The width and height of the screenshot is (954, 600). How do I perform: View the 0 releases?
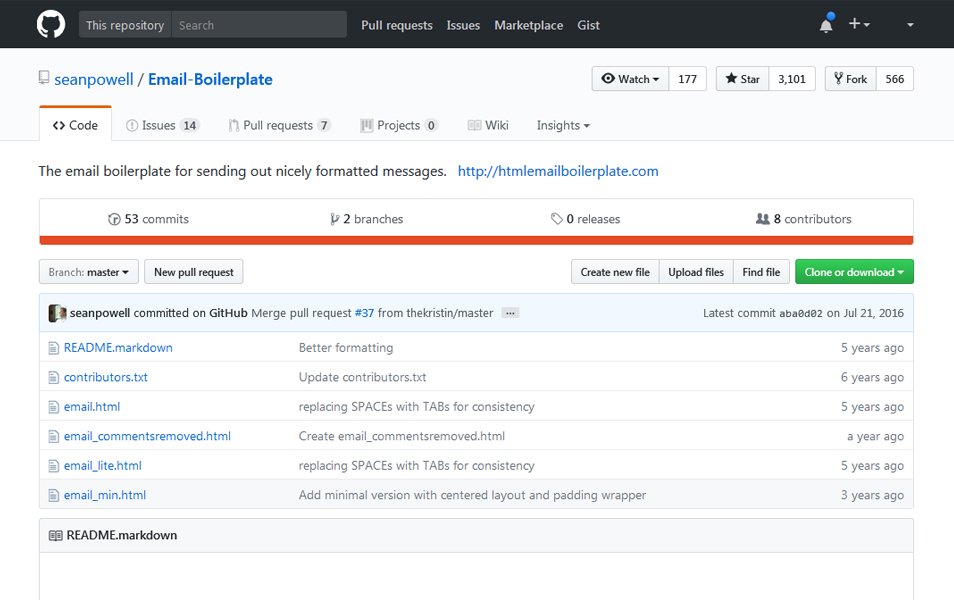[585, 219]
